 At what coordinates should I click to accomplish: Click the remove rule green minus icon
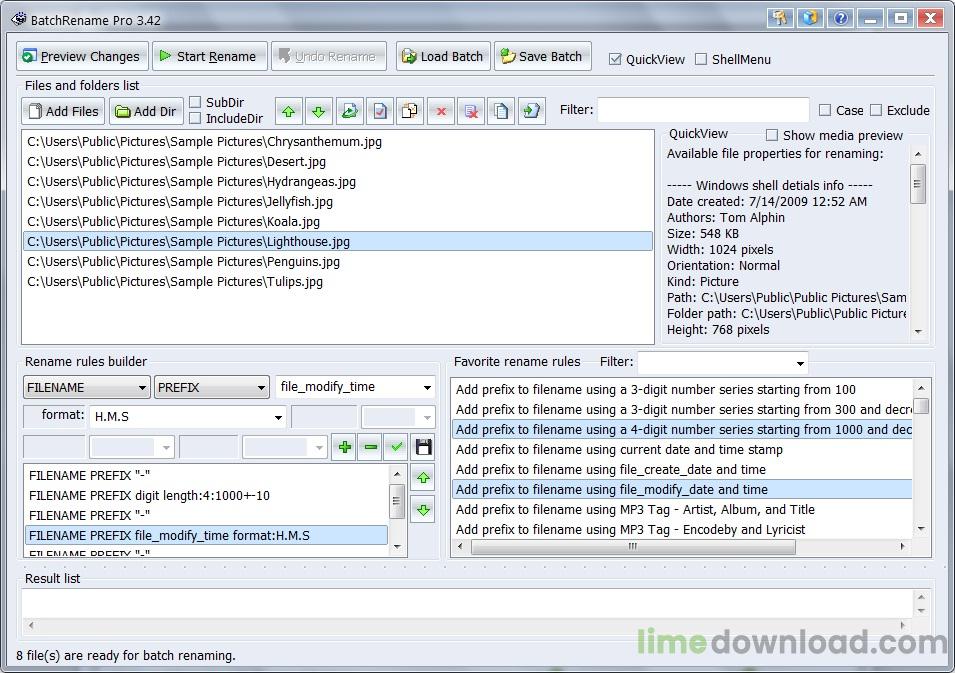(x=371, y=447)
